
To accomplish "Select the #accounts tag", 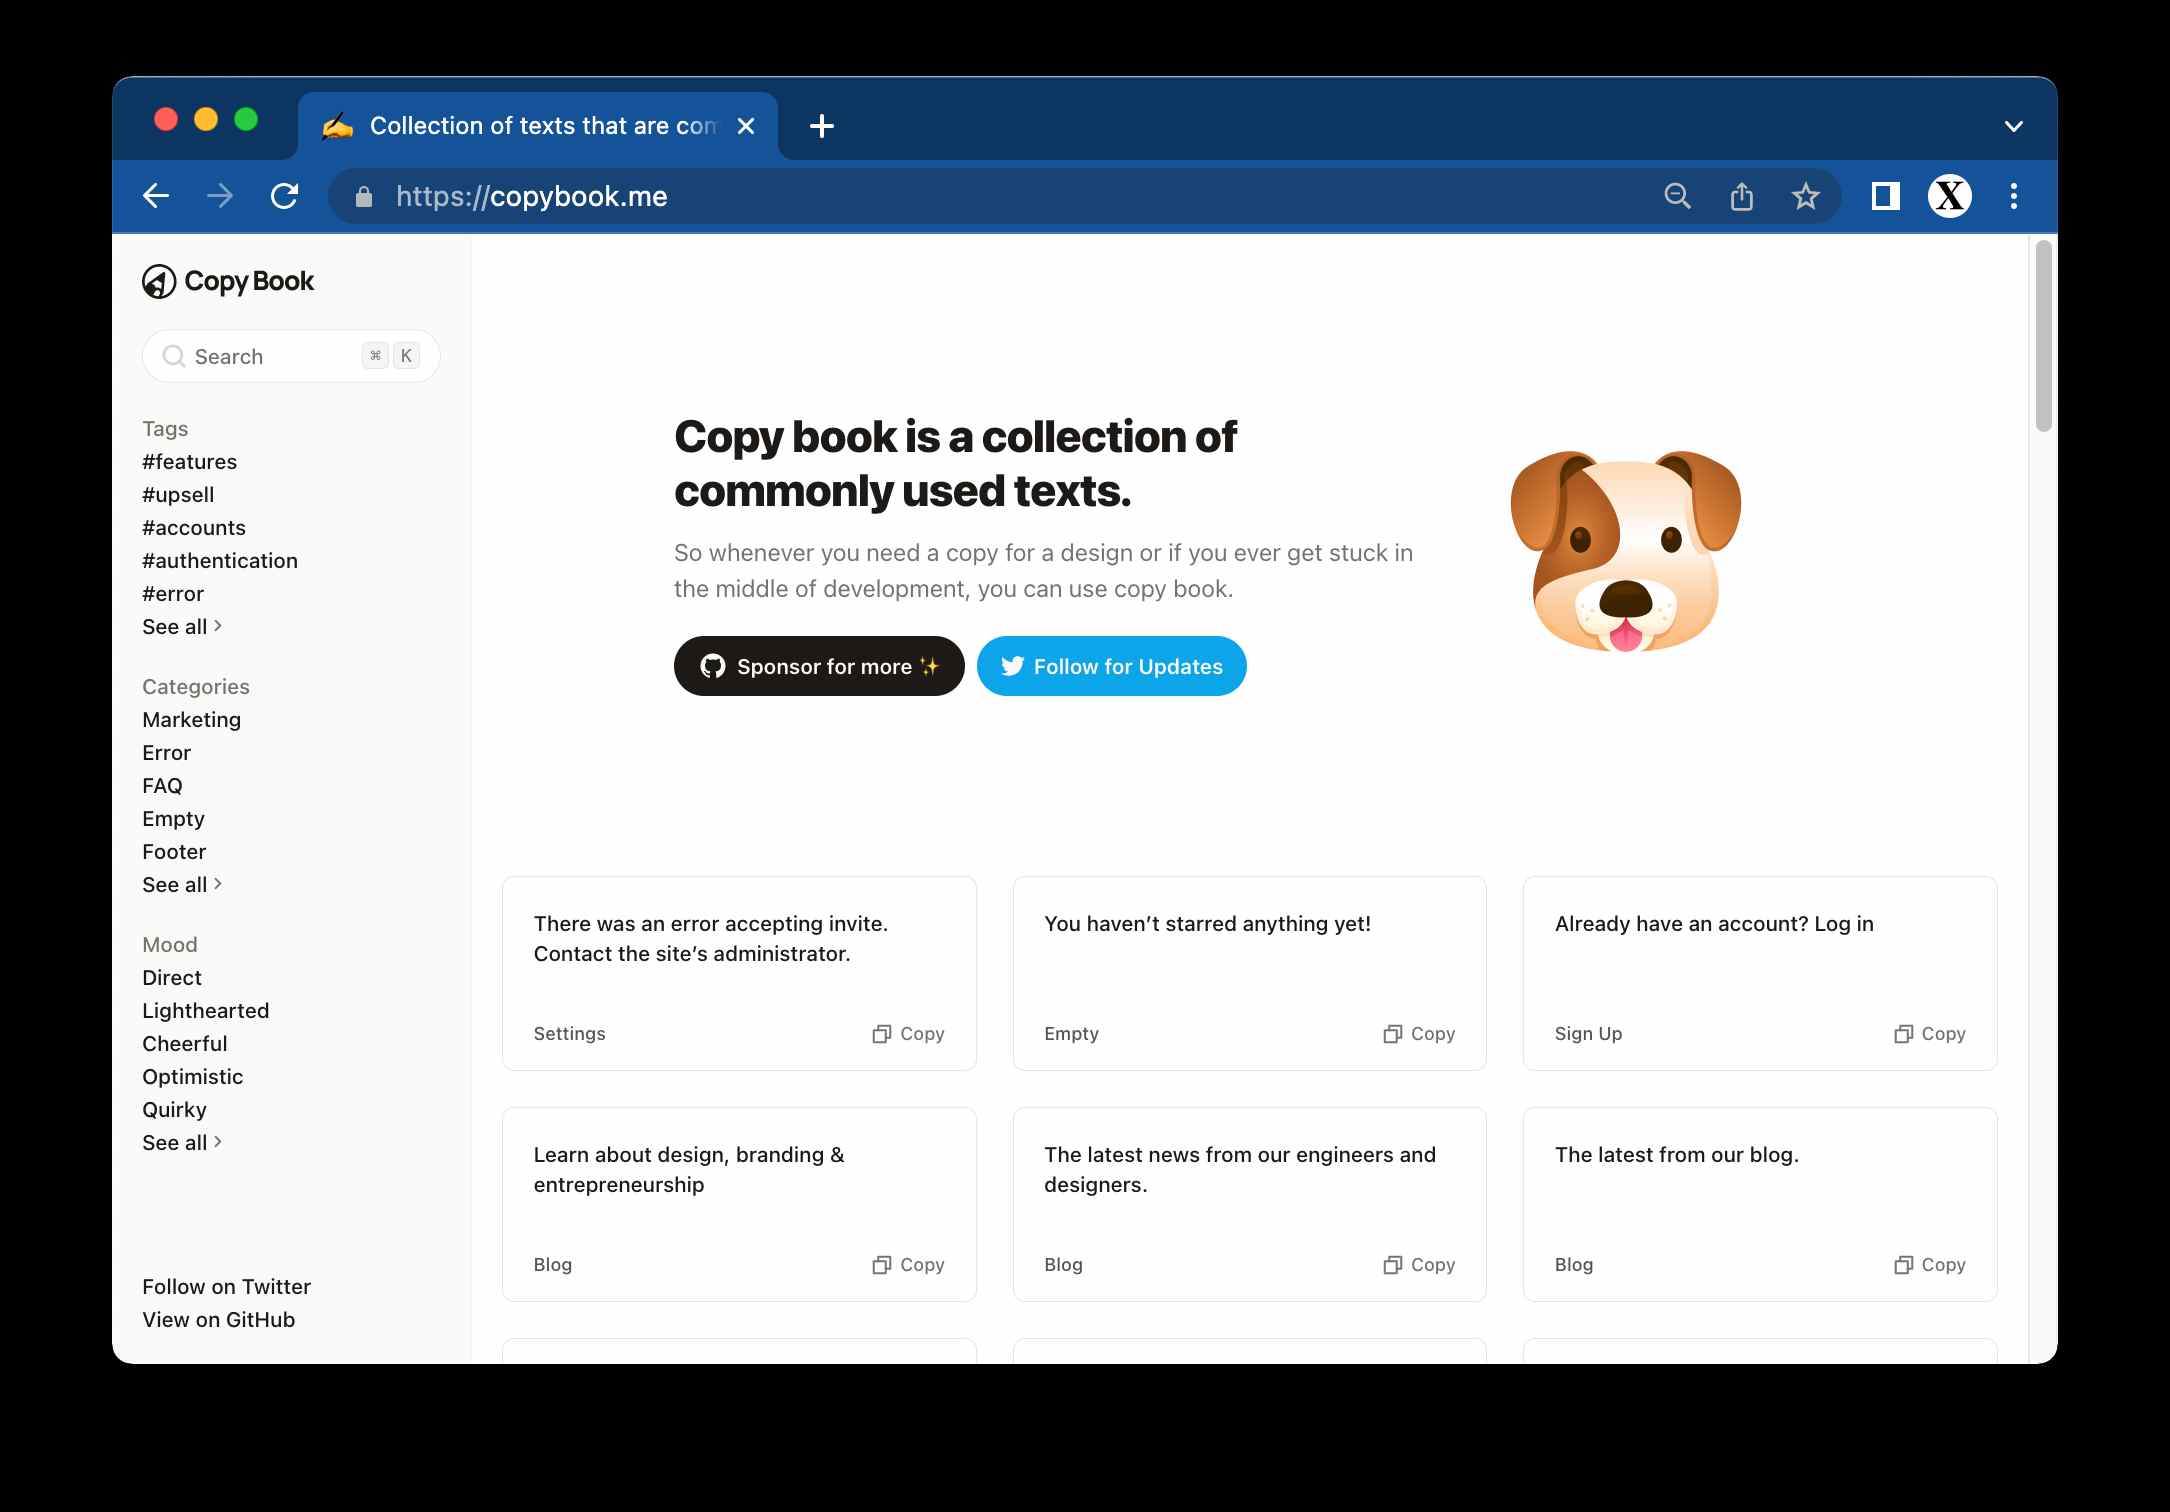I will [194, 528].
